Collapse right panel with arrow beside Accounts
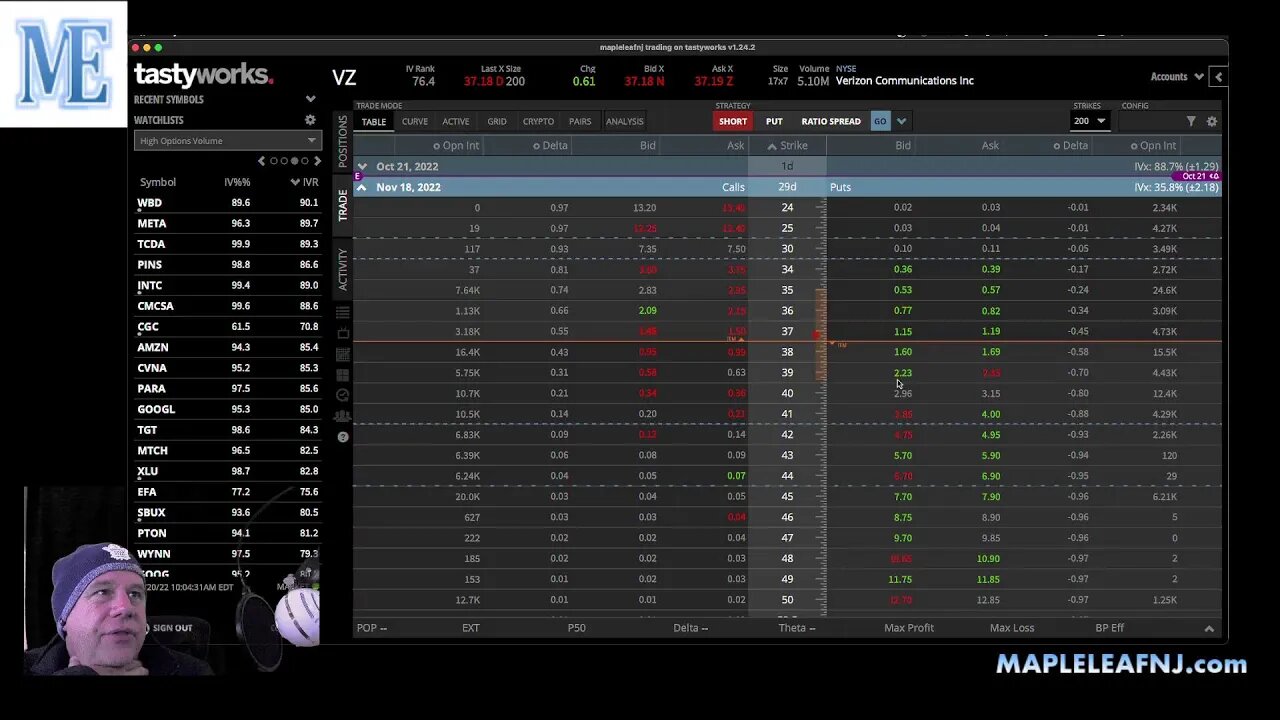The image size is (1280, 720). (1218, 77)
